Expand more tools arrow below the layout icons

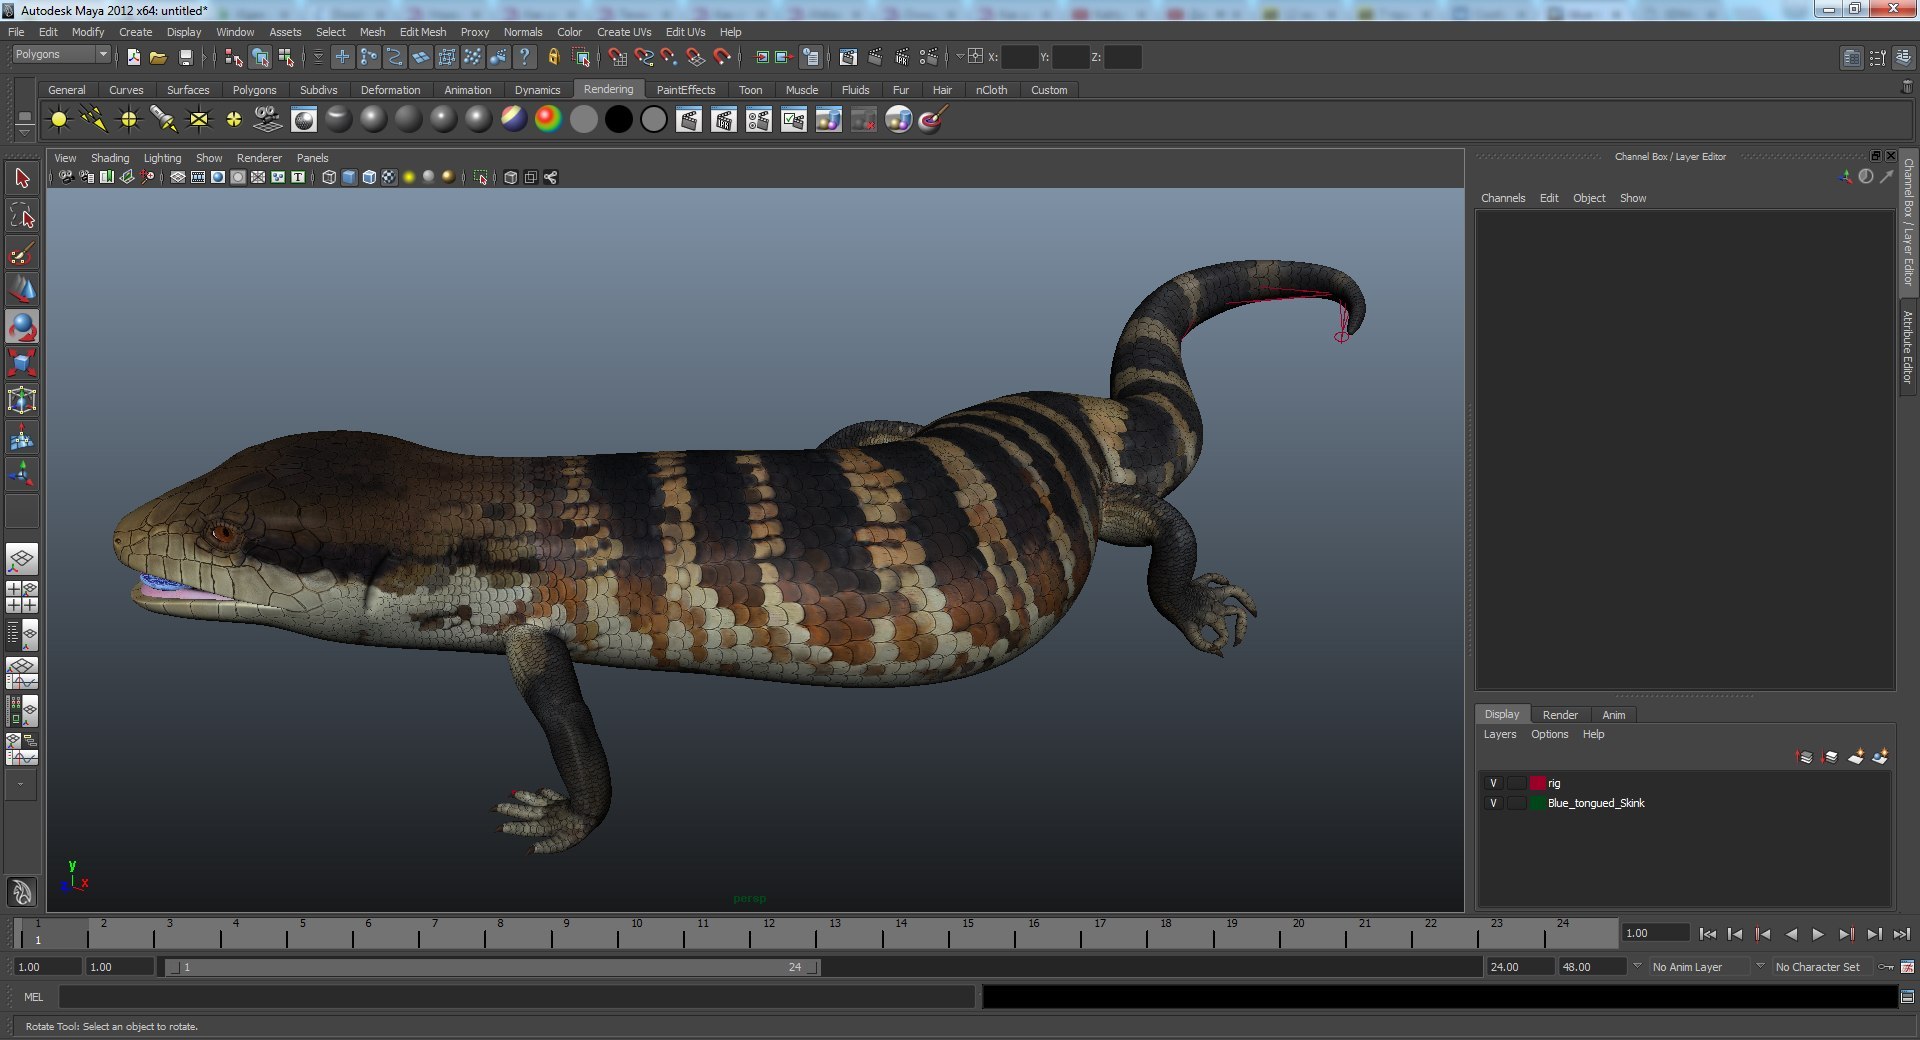20,785
